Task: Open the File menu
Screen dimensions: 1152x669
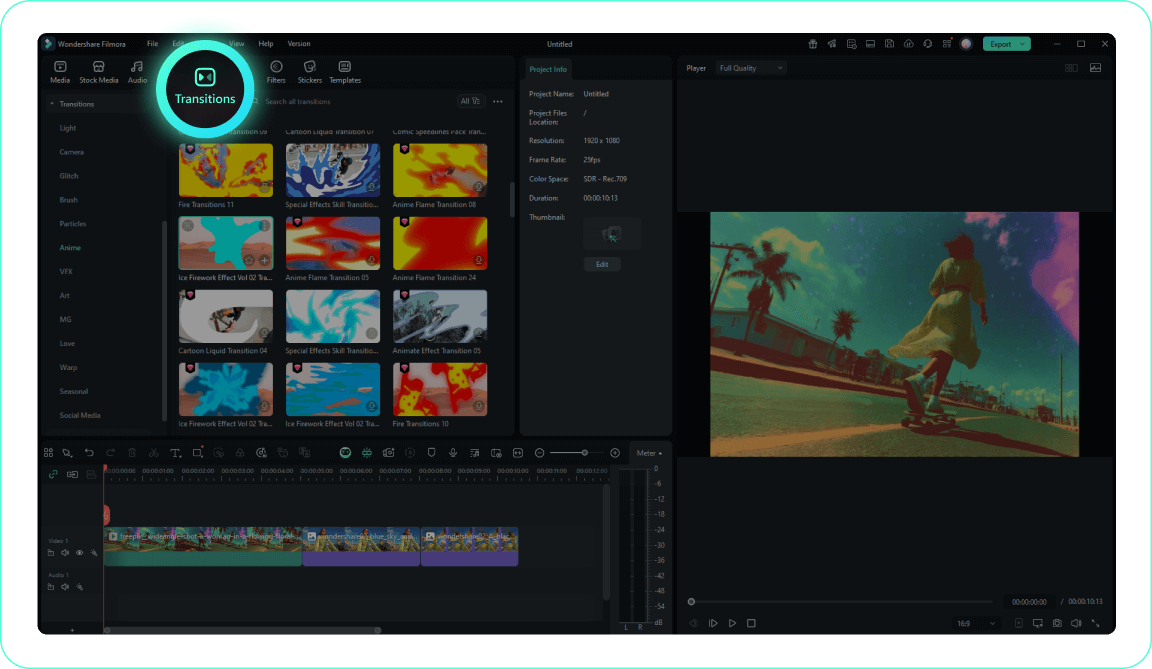Action: [152, 44]
